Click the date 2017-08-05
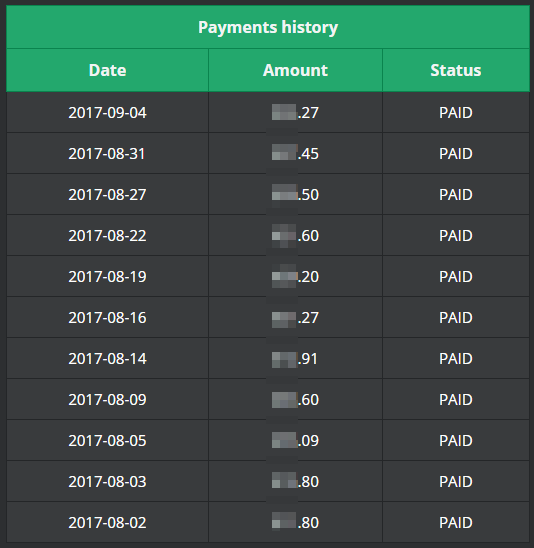534x548 pixels. click(107, 441)
